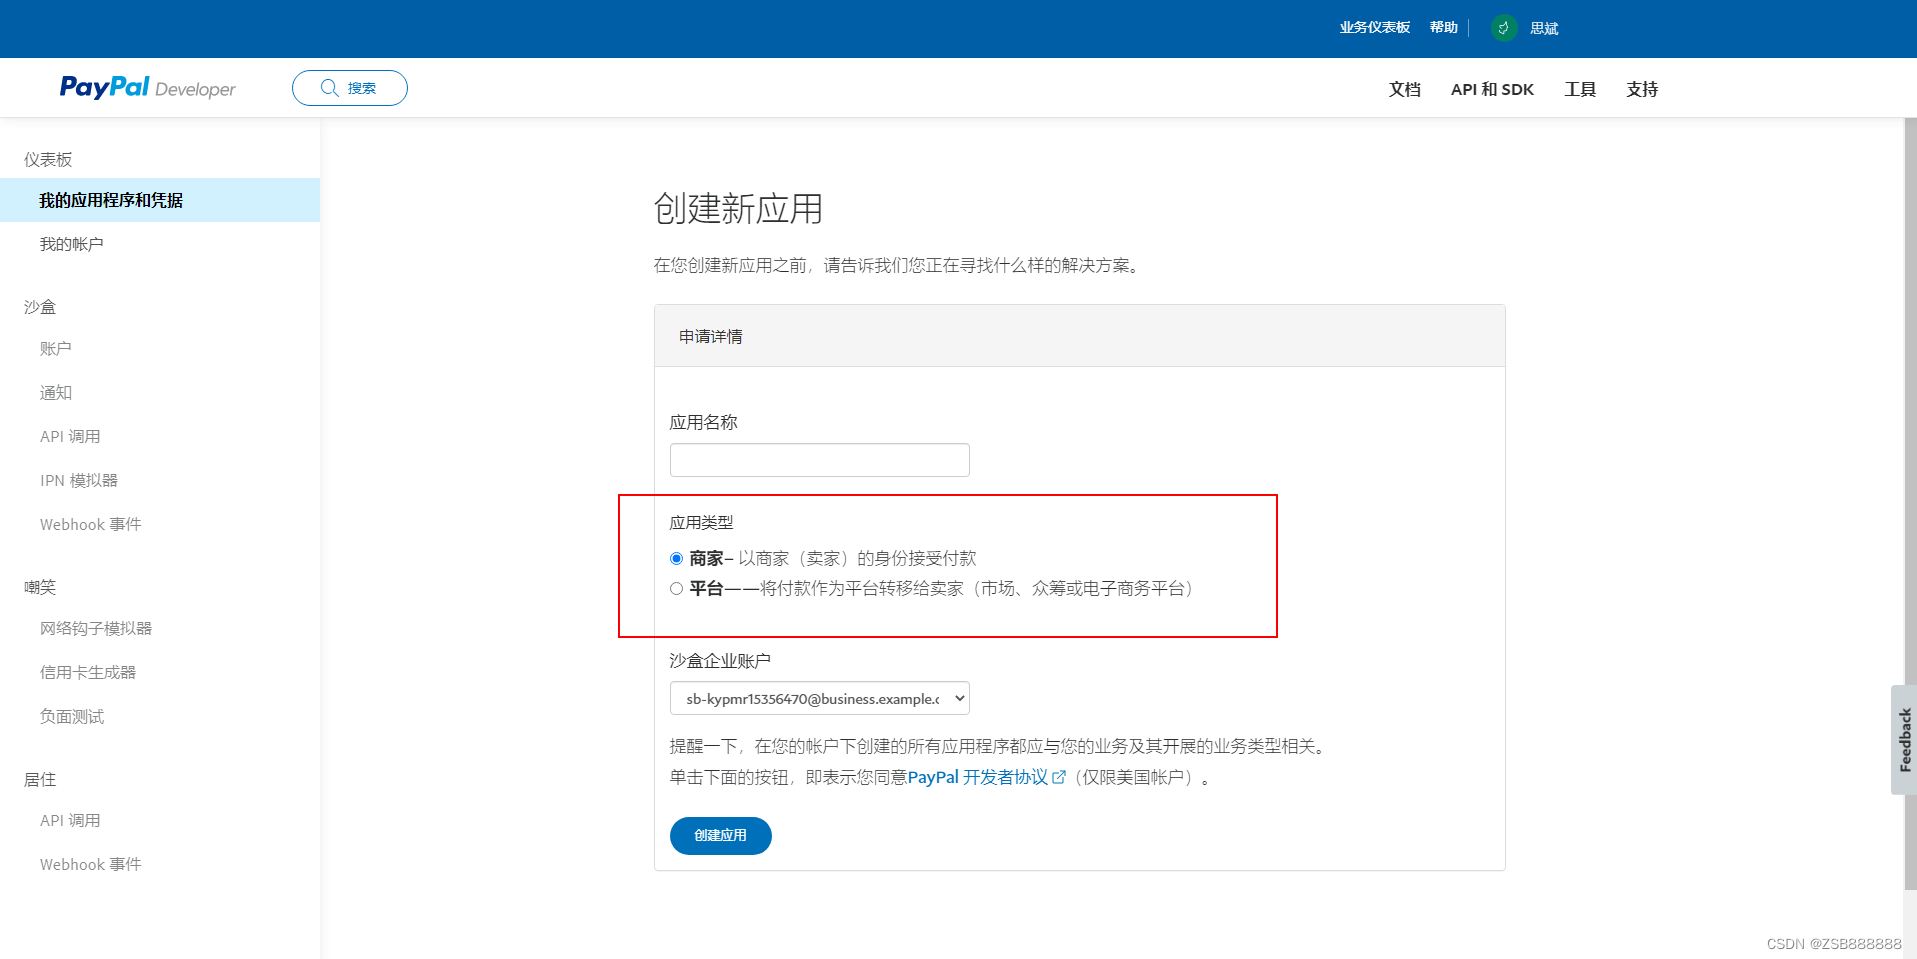Click the 沙盒 sidebar heading
This screenshot has width=1917, height=959.
(40, 307)
